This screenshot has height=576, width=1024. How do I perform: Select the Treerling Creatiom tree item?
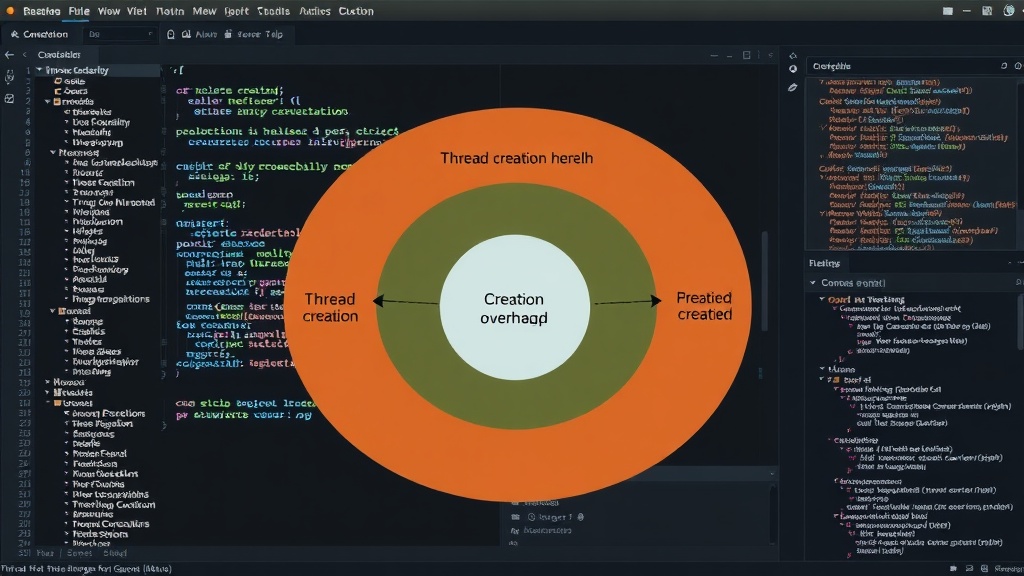coord(114,505)
